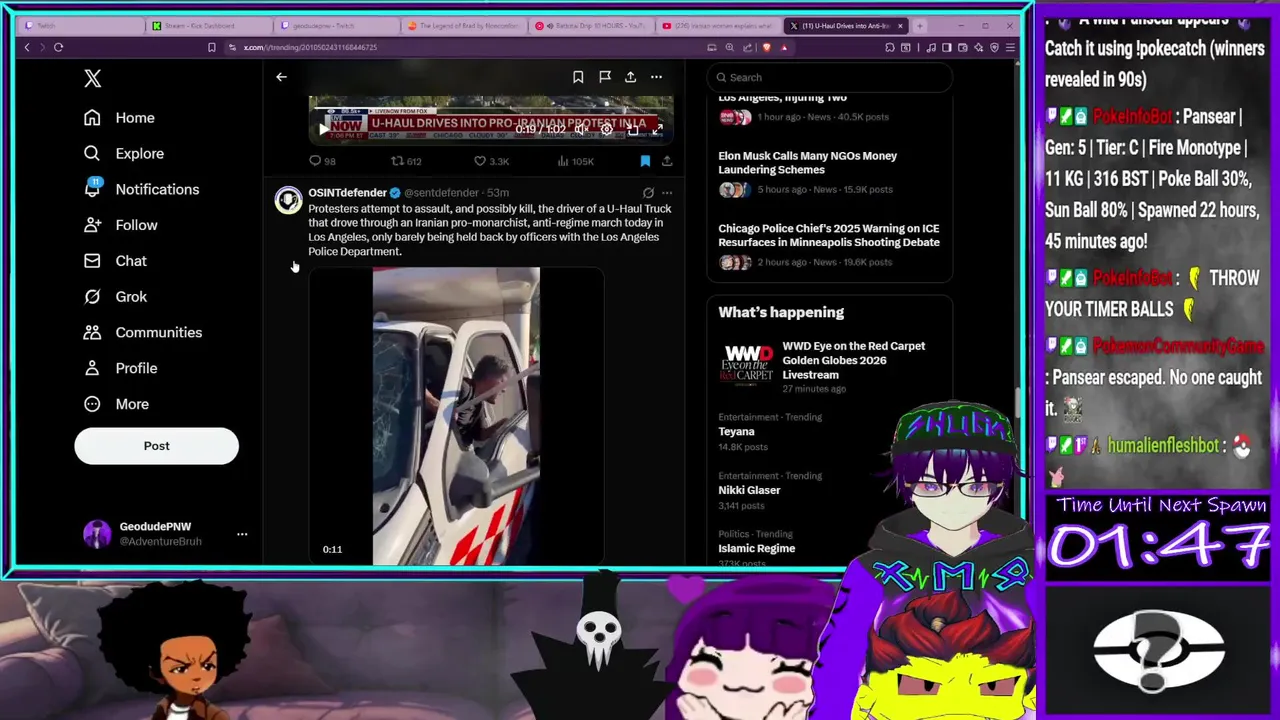Open the browser hamburger menu
1280x720 pixels.
pyautogui.click(x=1010, y=47)
